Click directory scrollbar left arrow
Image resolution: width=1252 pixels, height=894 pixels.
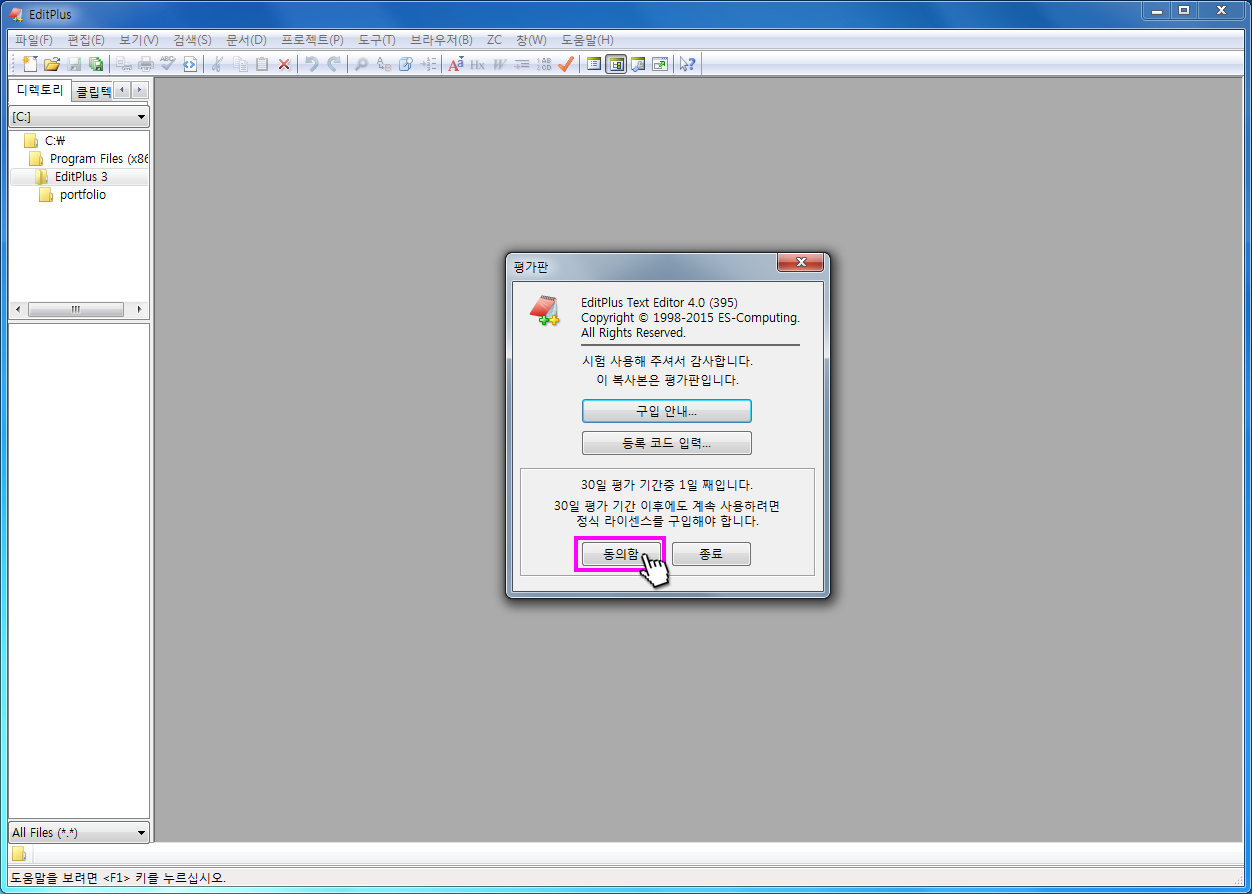point(18,309)
